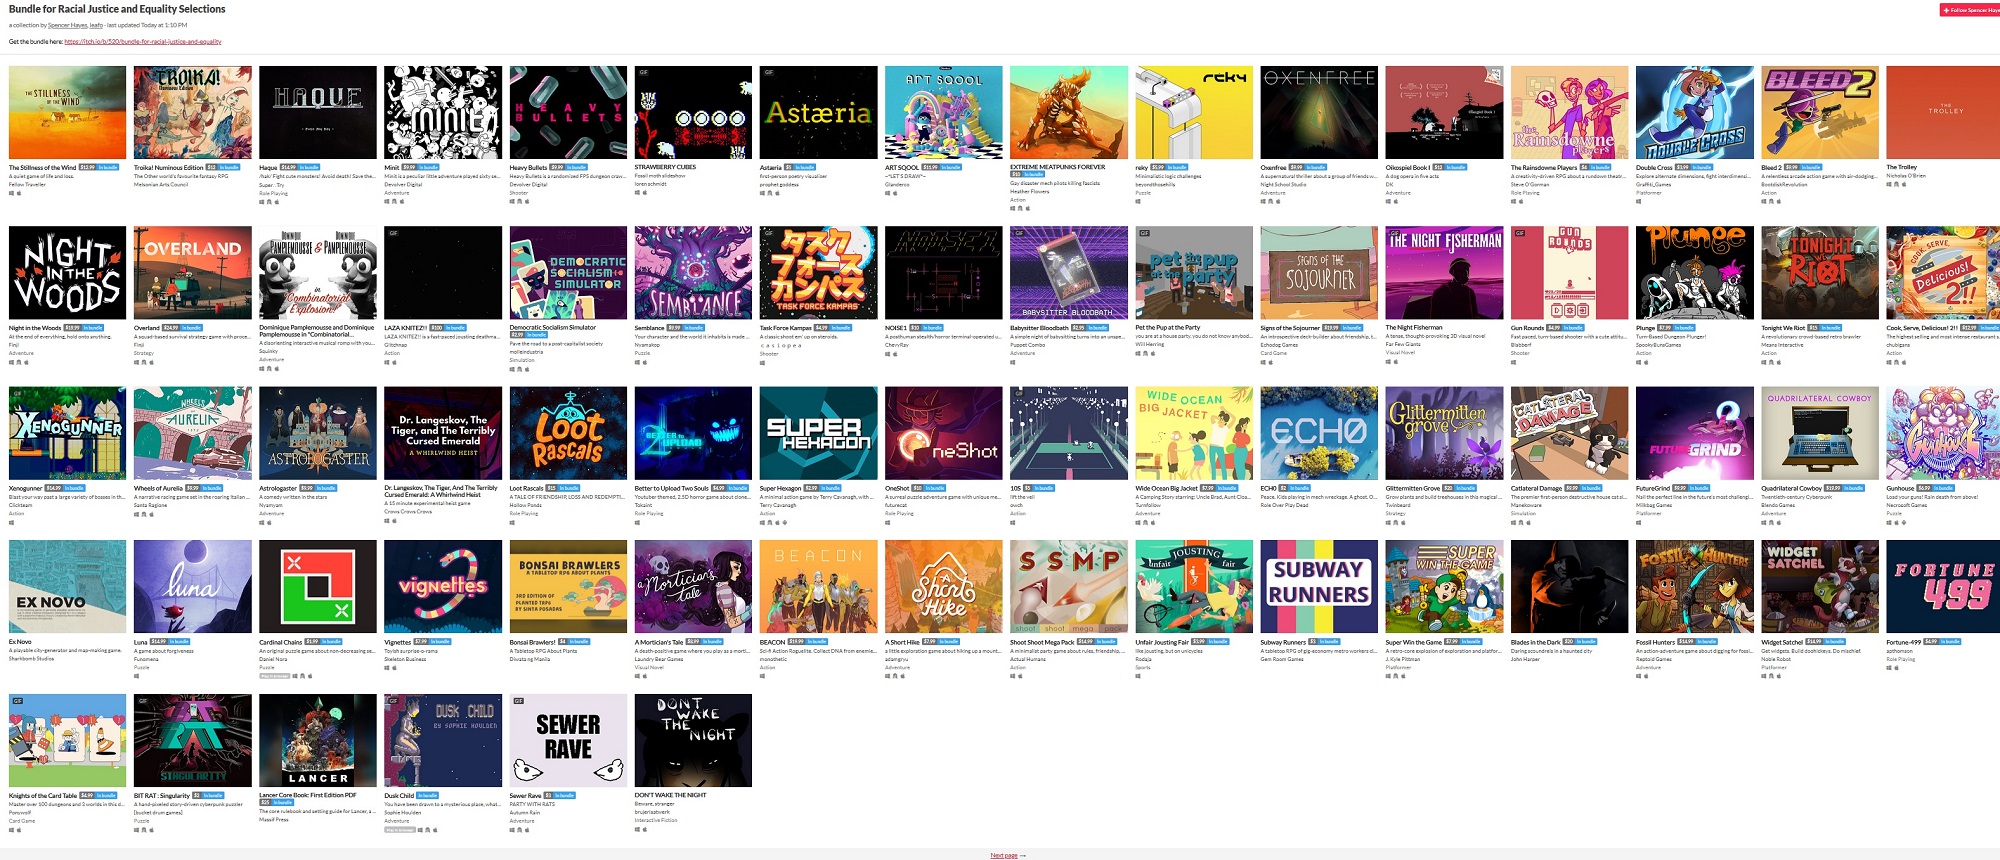This screenshot has height=860, width=2000.
Task: Click GIF badge on Knights of the Card Table
Action: (17, 701)
